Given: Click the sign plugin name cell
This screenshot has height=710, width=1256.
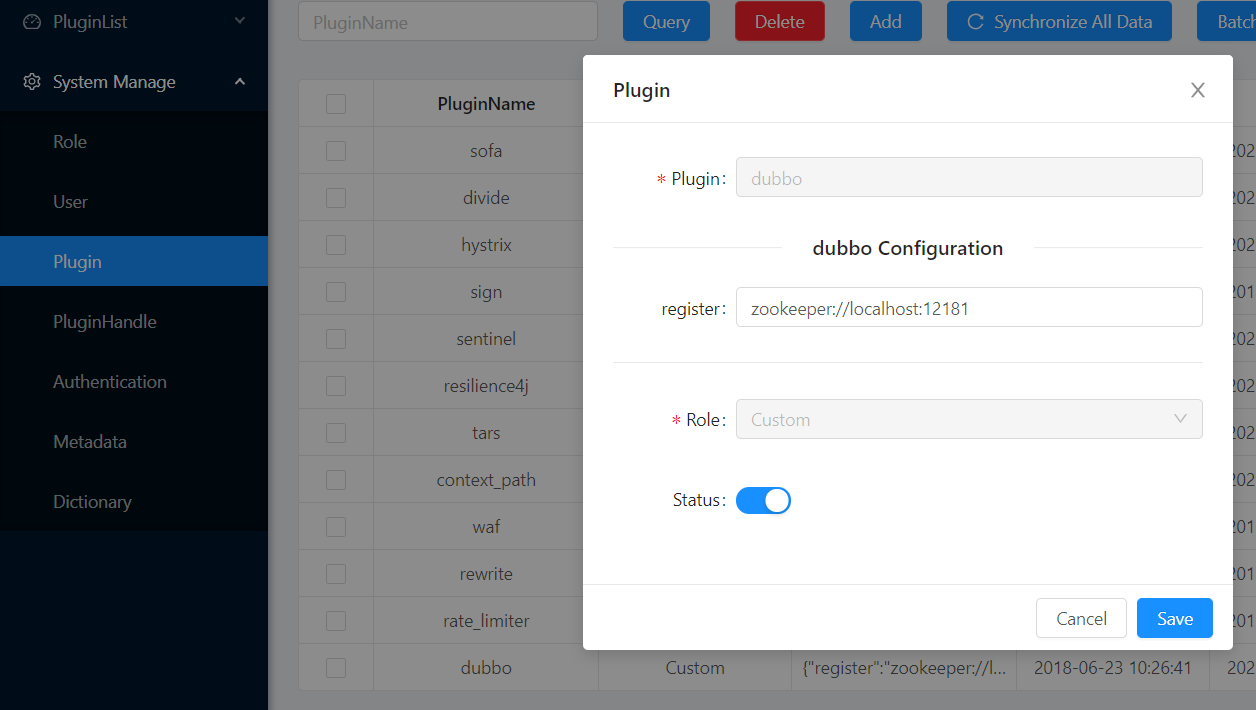Looking at the screenshot, I should tap(486, 292).
